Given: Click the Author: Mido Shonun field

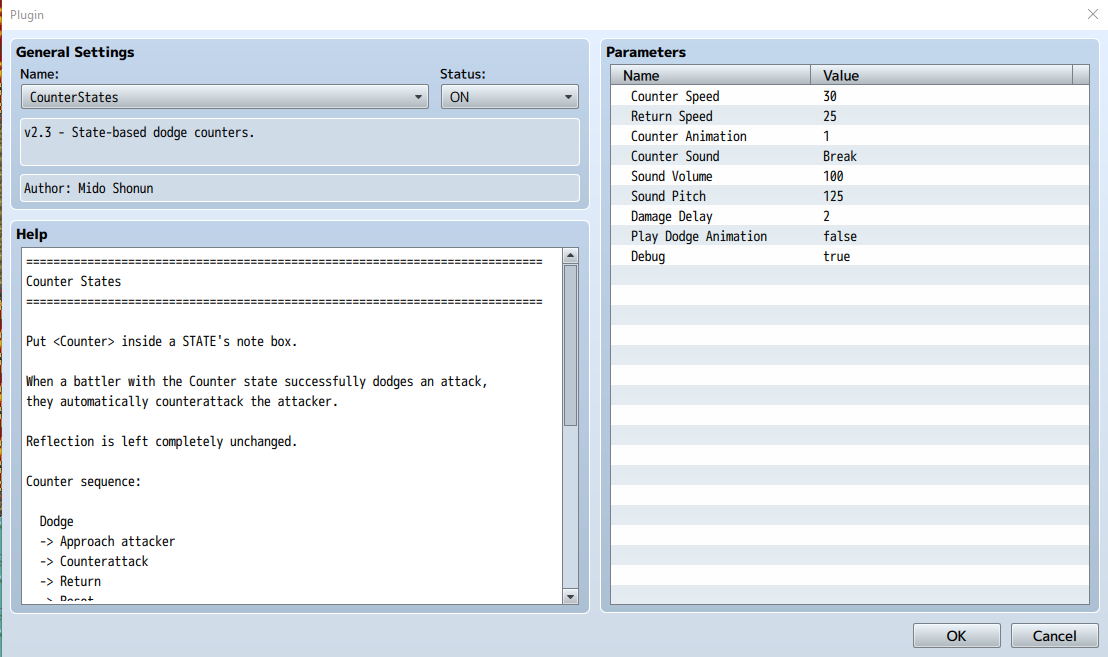Looking at the screenshot, I should coord(300,189).
